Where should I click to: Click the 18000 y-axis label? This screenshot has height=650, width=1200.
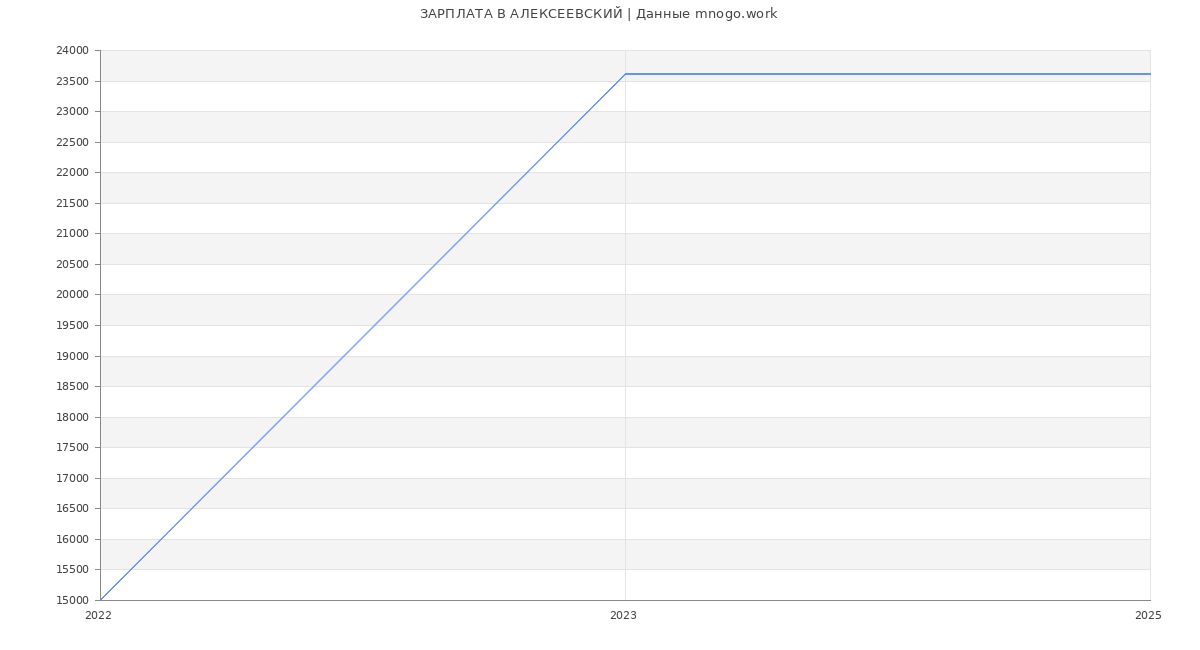[x=72, y=417]
